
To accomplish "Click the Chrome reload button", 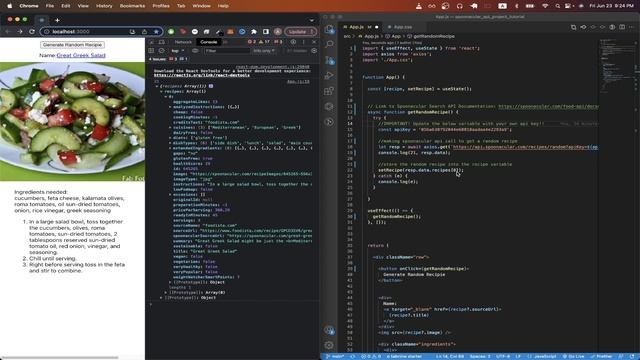I will click(x=31, y=31).
